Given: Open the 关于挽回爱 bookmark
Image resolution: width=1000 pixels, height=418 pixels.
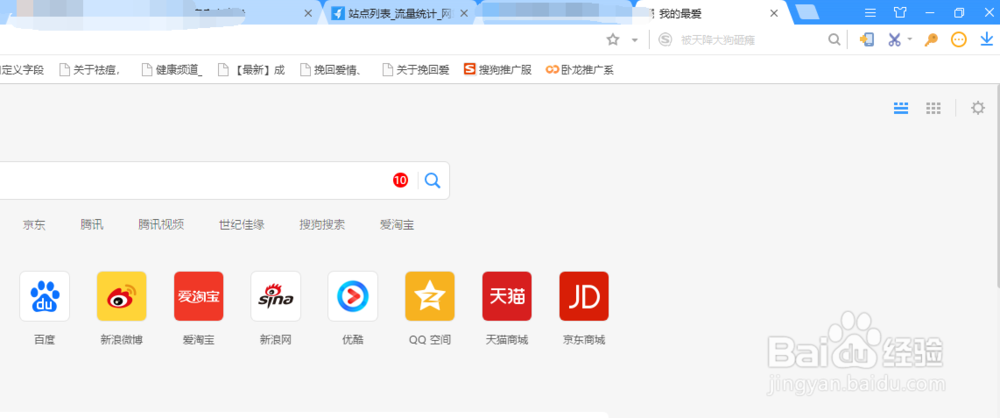Looking at the screenshot, I should [415, 70].
